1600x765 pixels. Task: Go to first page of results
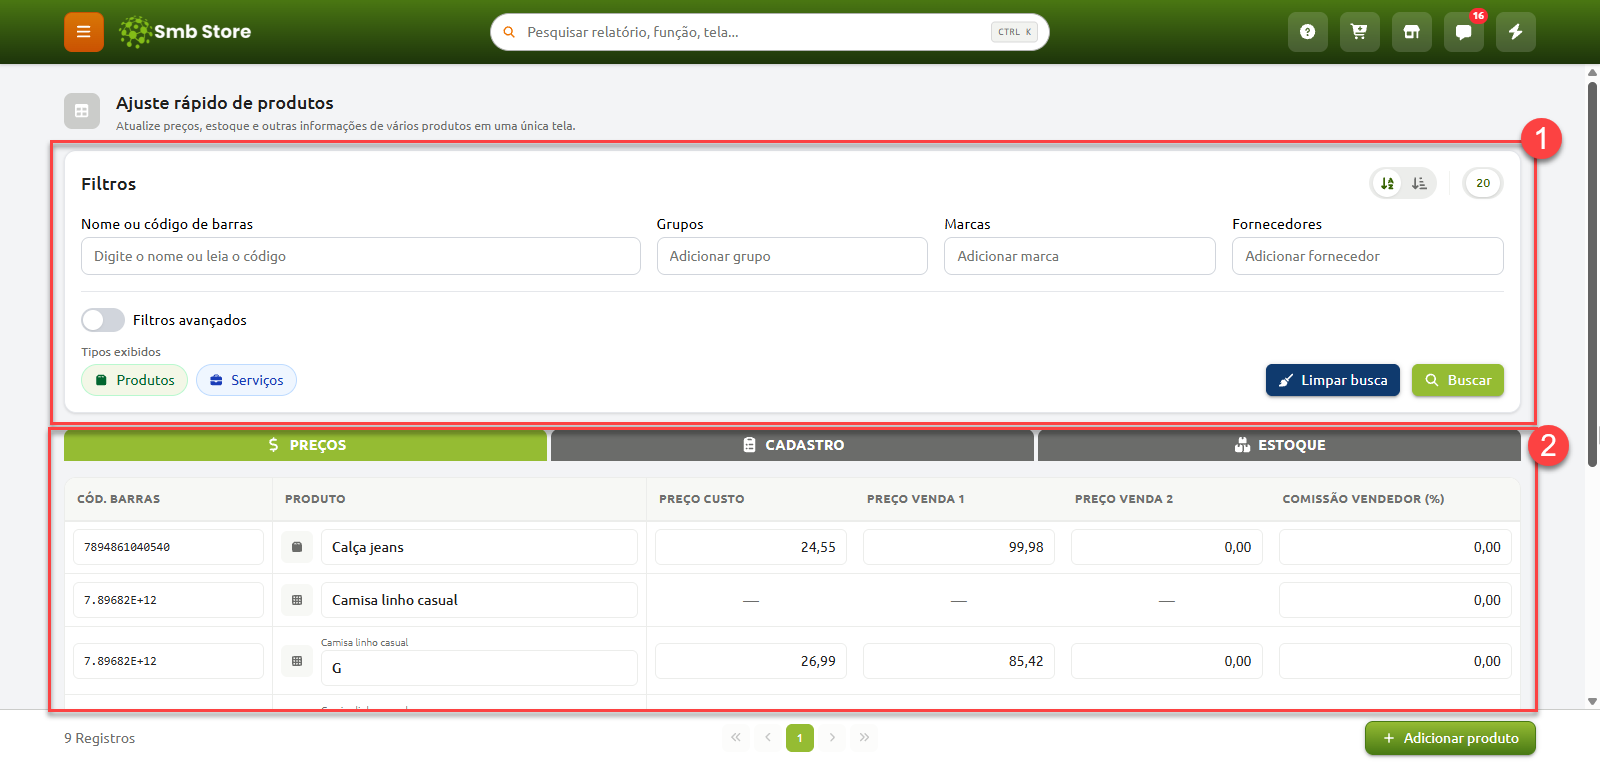[736, 738]
